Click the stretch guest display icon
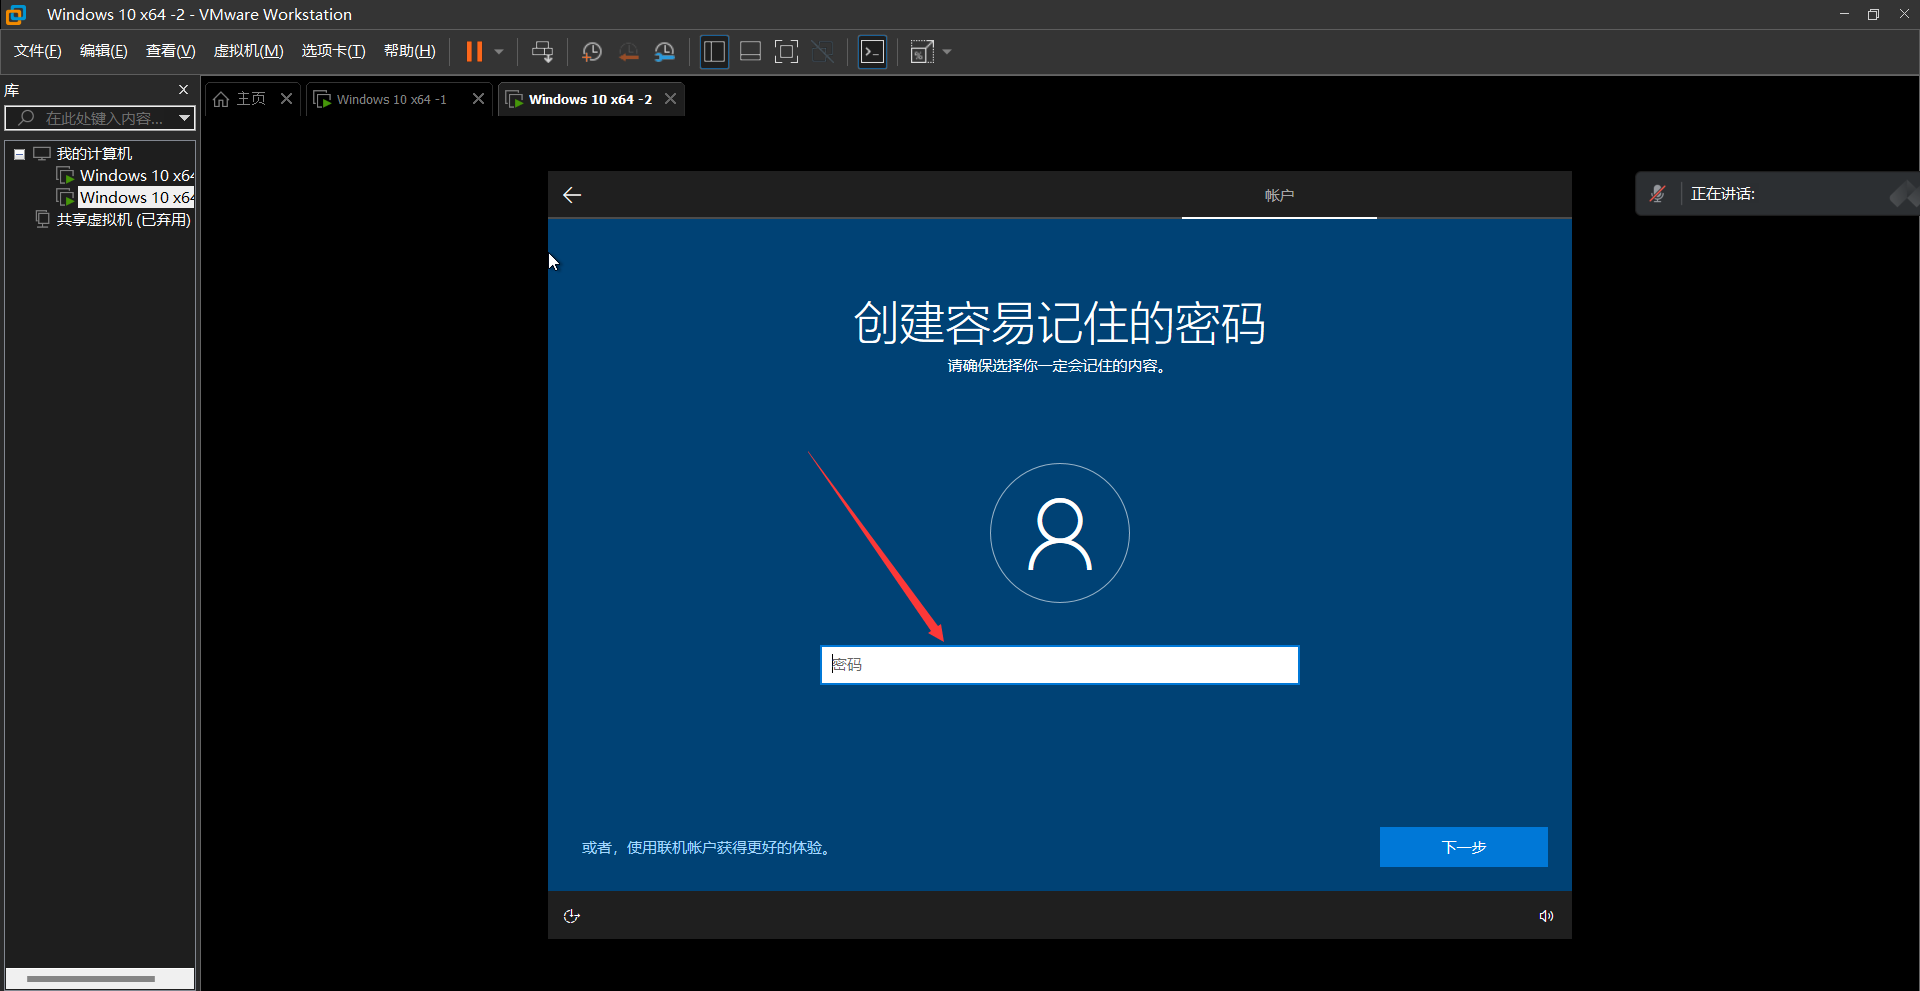The image size is (1920, 991). [922, 51]
